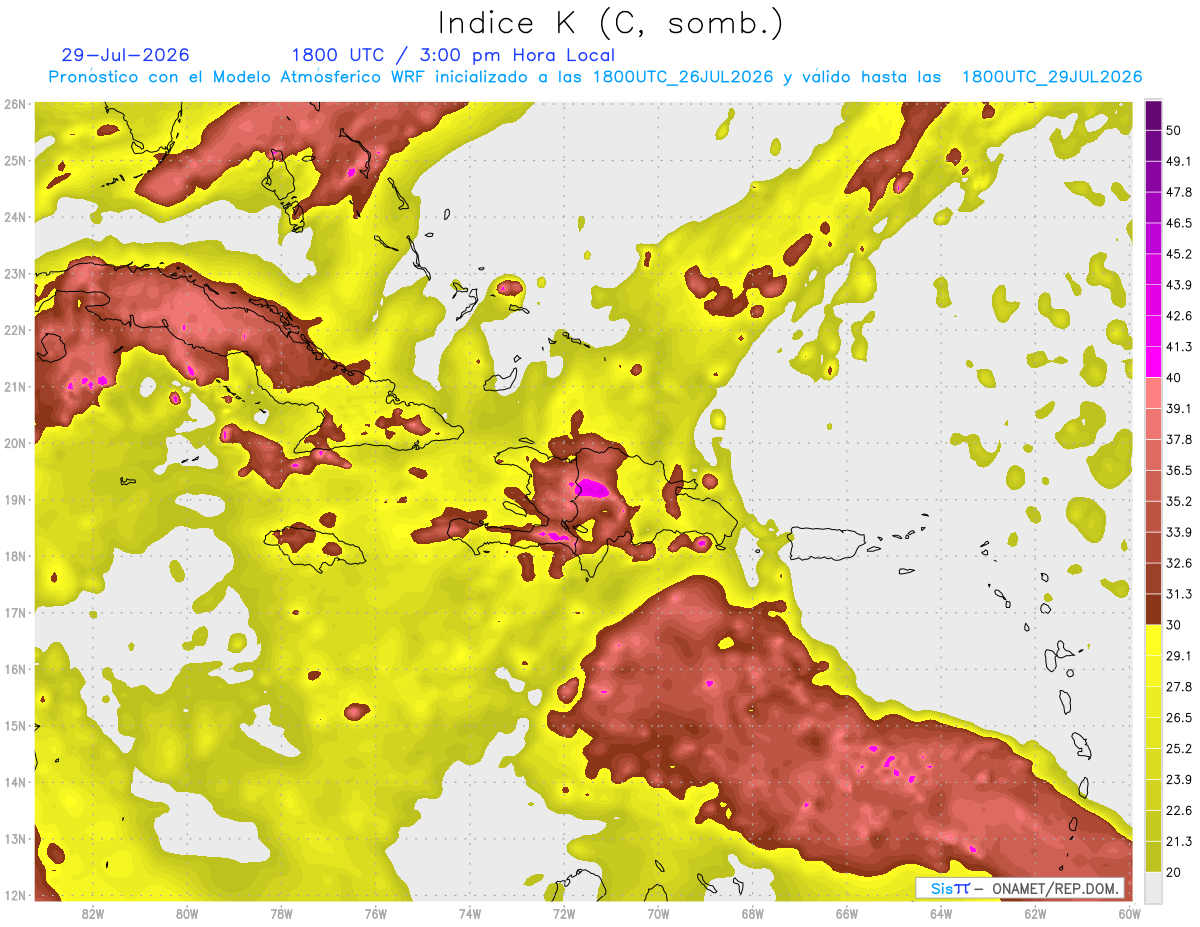The width and height of the screenshot is (1200, 927).
Task: Click the "ONAMET/REP.DOM." credit label
Action: click(x=1054, y=888)
